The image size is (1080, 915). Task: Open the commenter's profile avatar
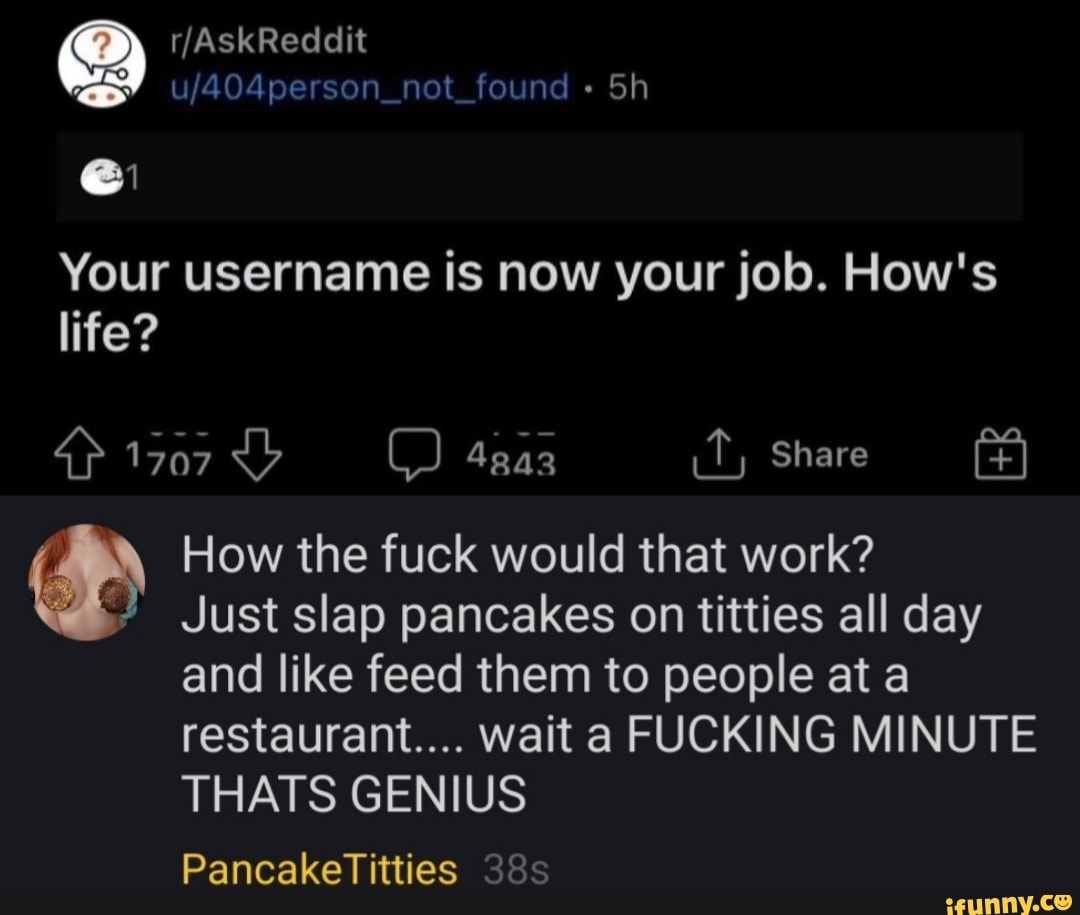pyautogui.click(x=88, y=583)
